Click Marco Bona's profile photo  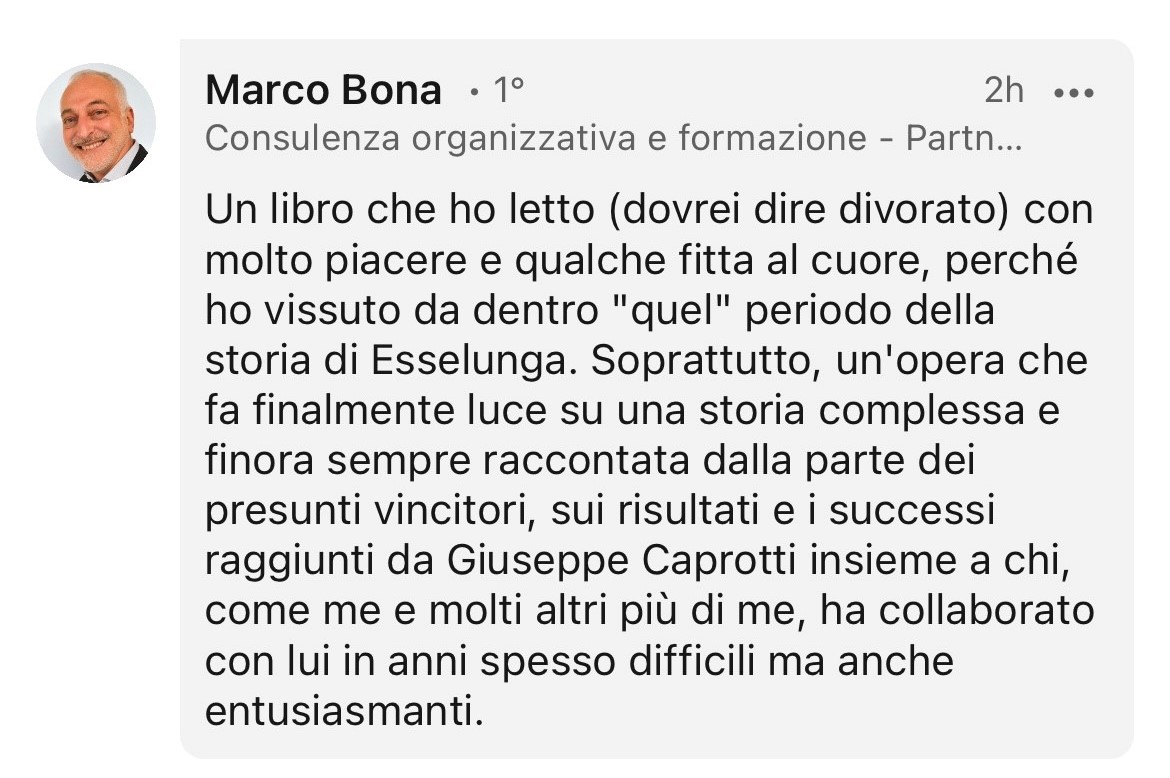pyautogui.click(x=96, y=123)
